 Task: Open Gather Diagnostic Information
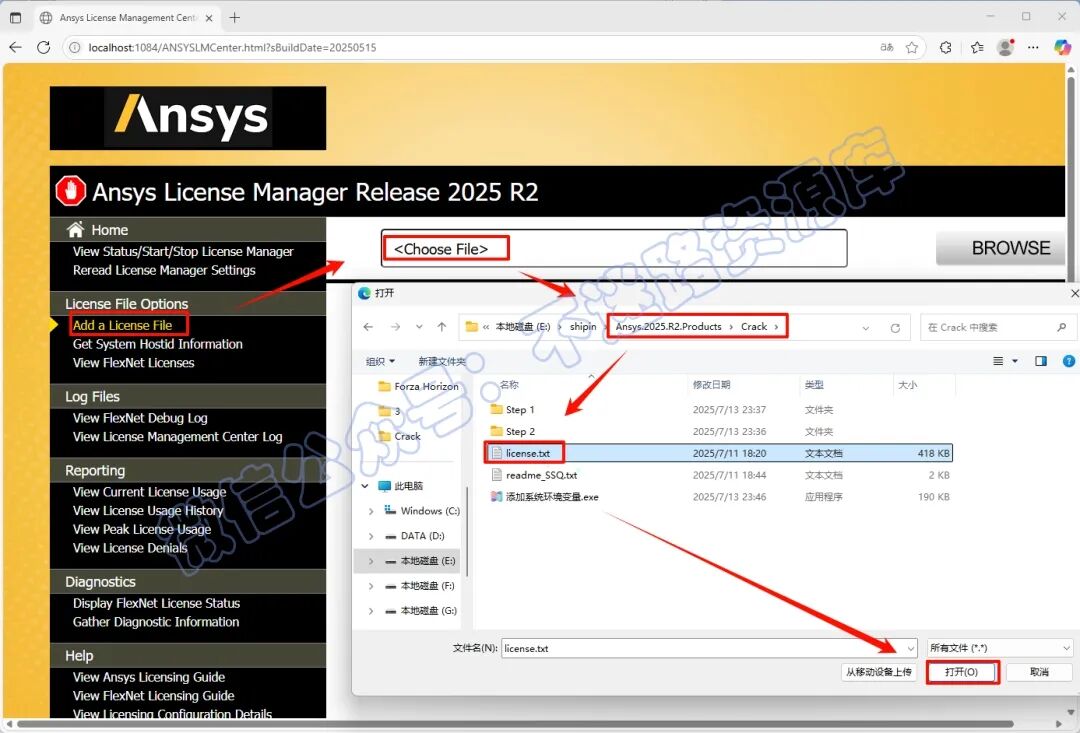coord(156,621)
